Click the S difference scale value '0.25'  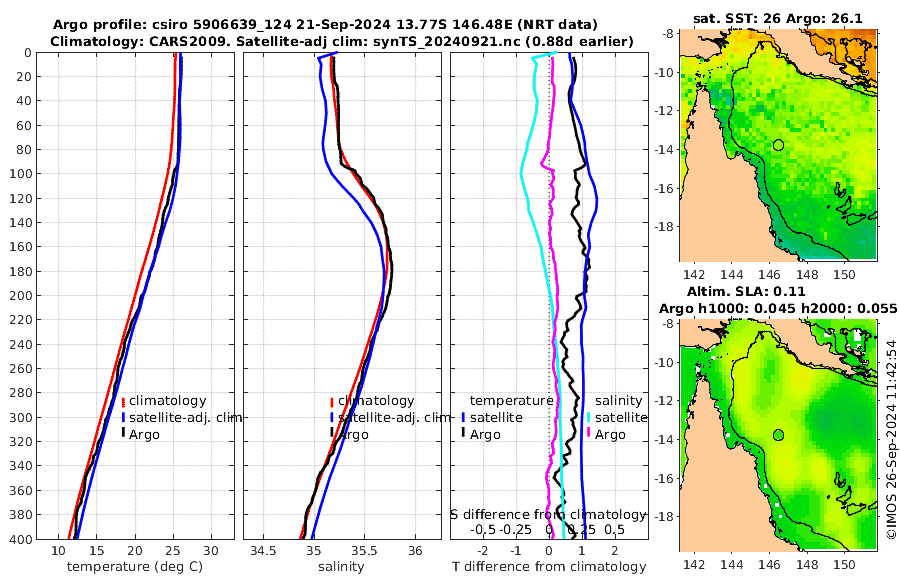coord(582,529)
